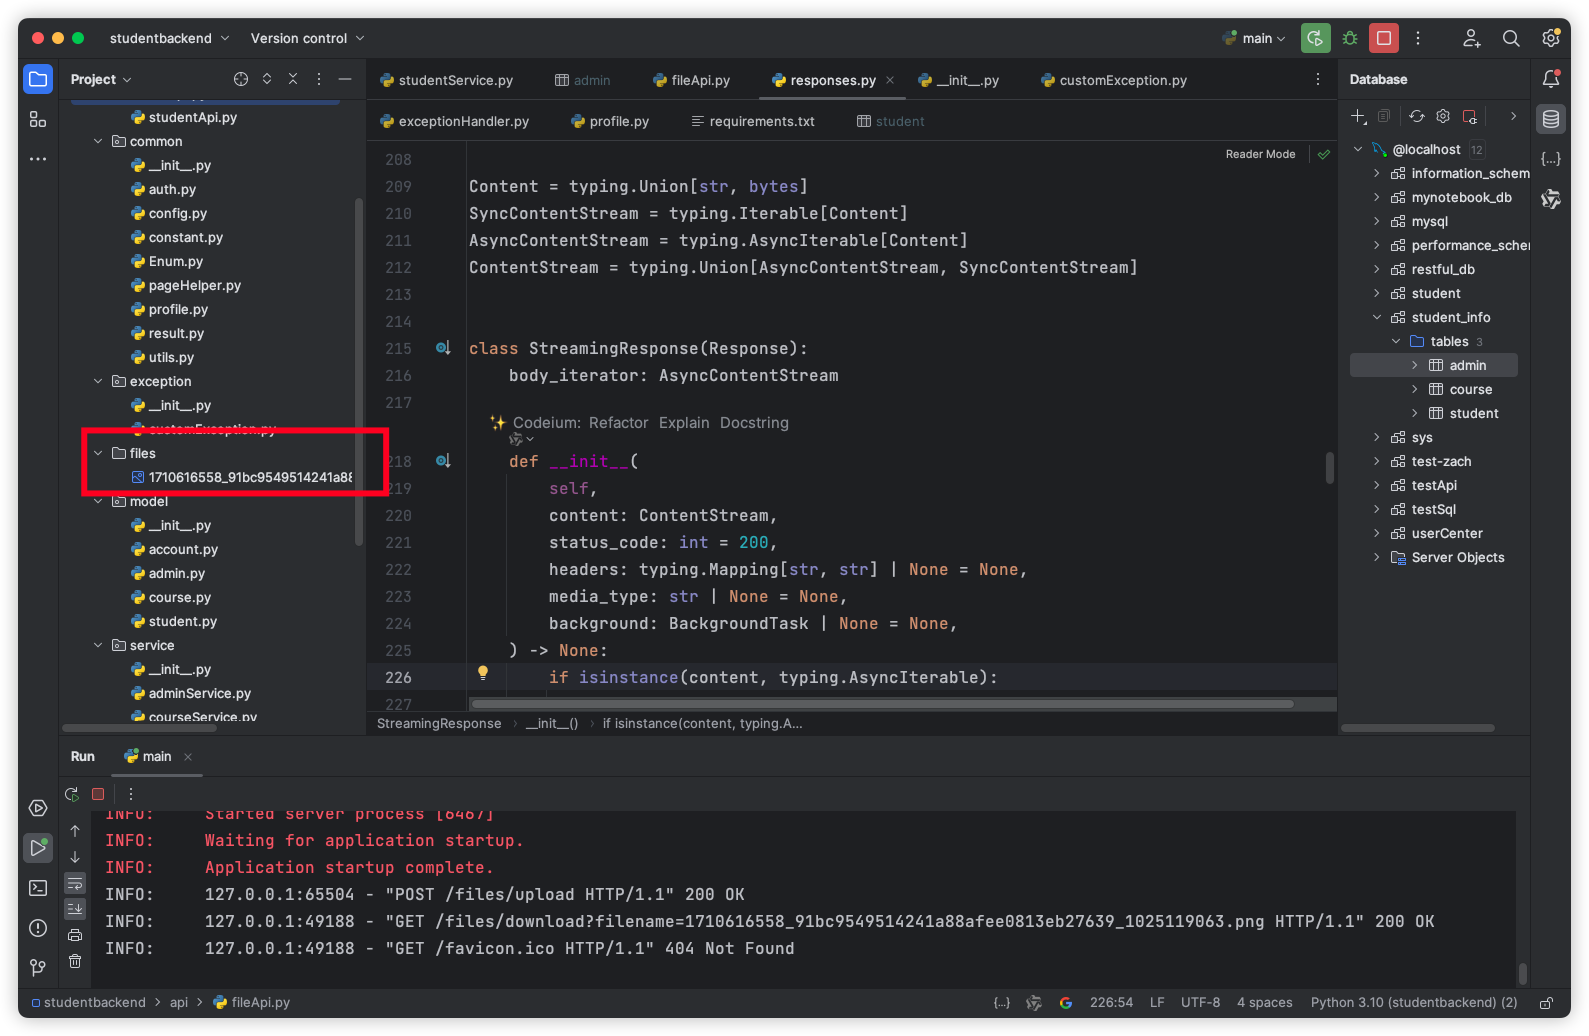Screen dimensions: 1589x1036
Task: Refresh the database data source
Action: 1417,116
